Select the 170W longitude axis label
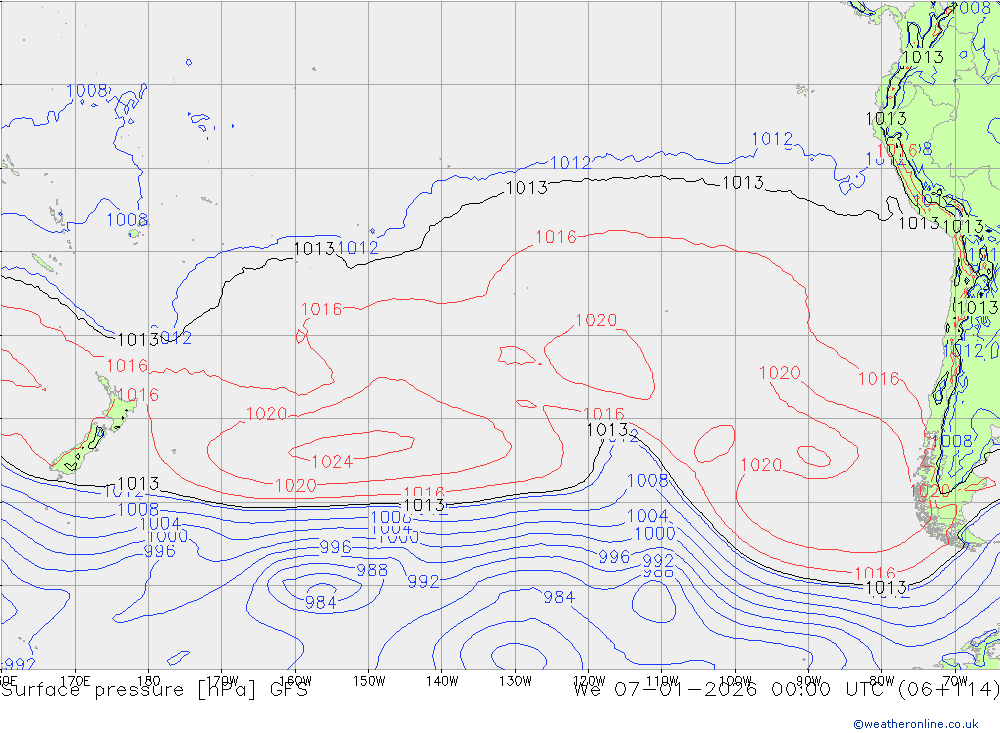The image size is (1000, 733). pyautogui.click(x=223, y=681)
